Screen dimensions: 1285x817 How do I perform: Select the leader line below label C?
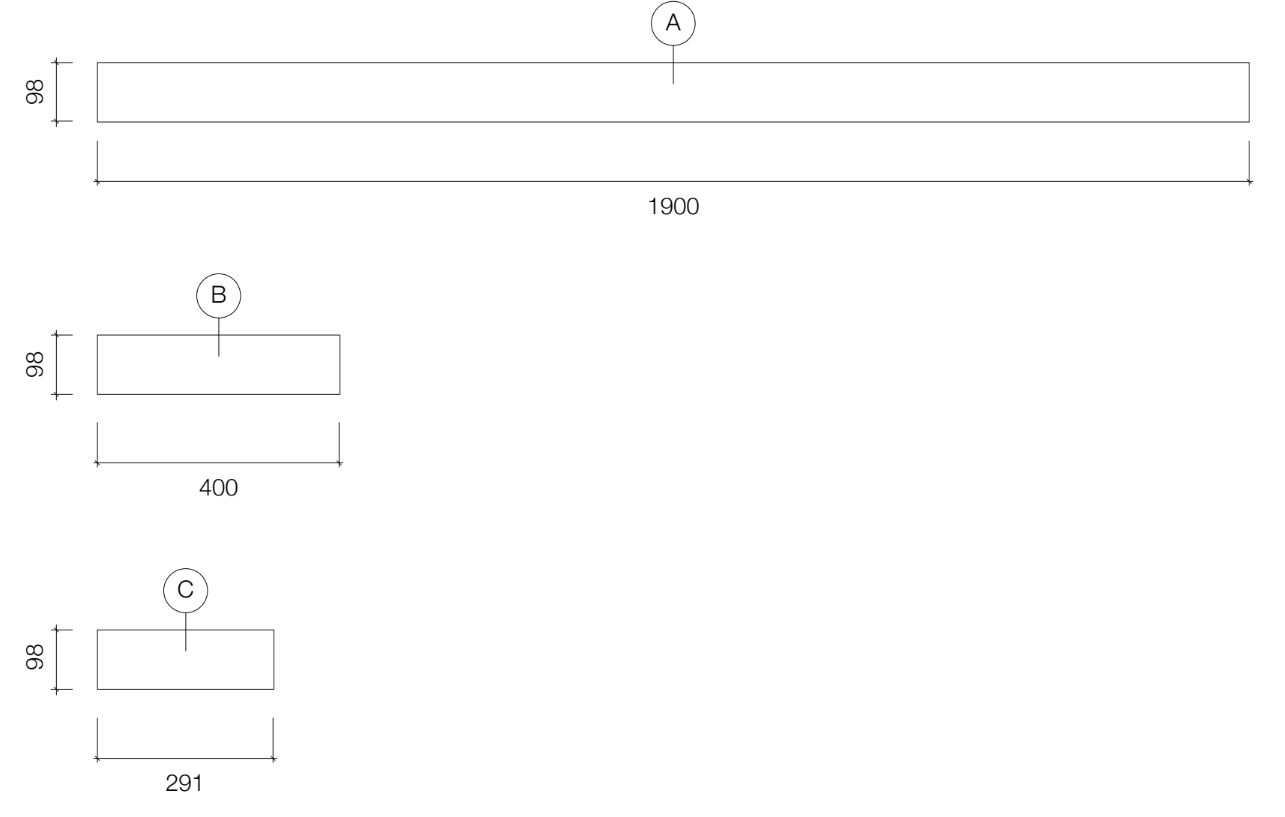pyautogui.click(x=186, y=632)
